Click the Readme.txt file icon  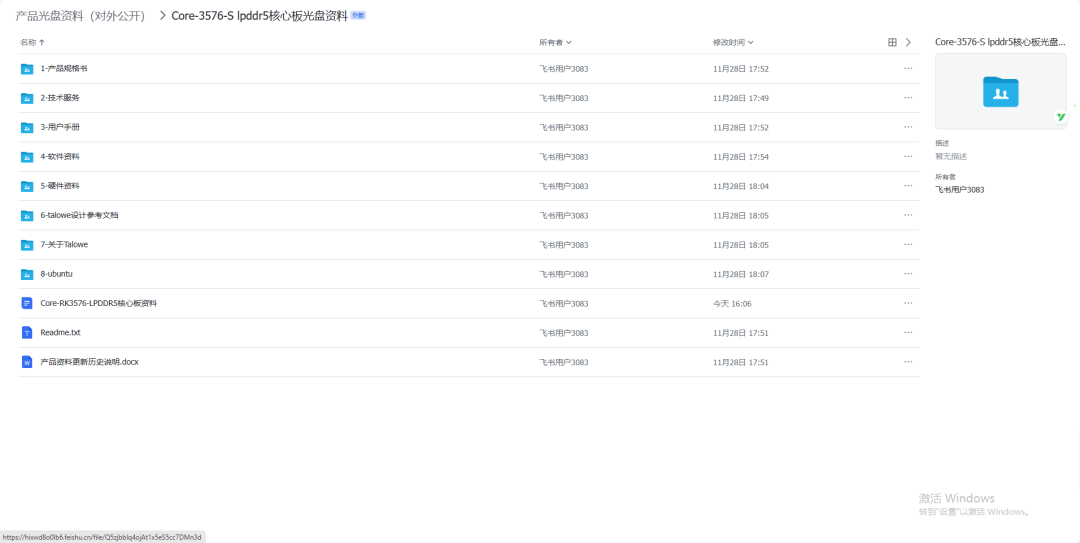pos(27,333)
